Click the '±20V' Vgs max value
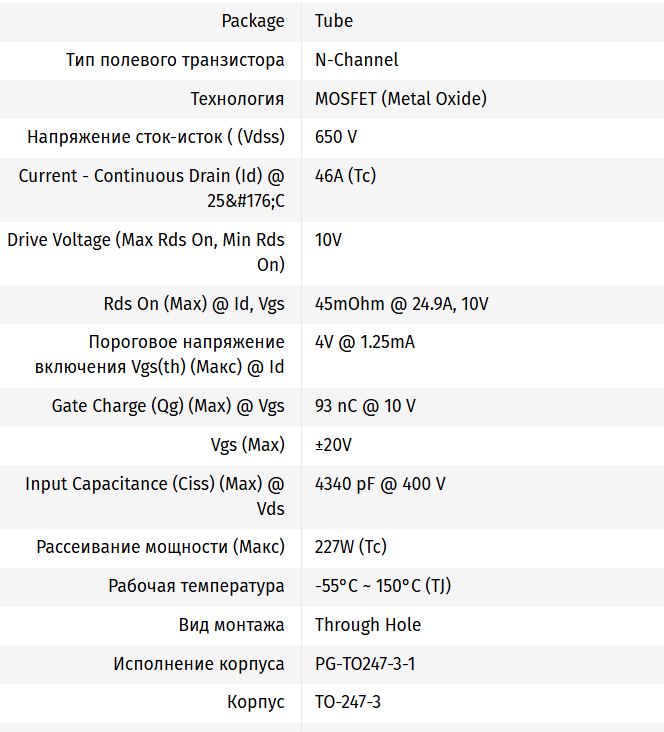This screenshot has width=664, height=732. pos(333,444)
